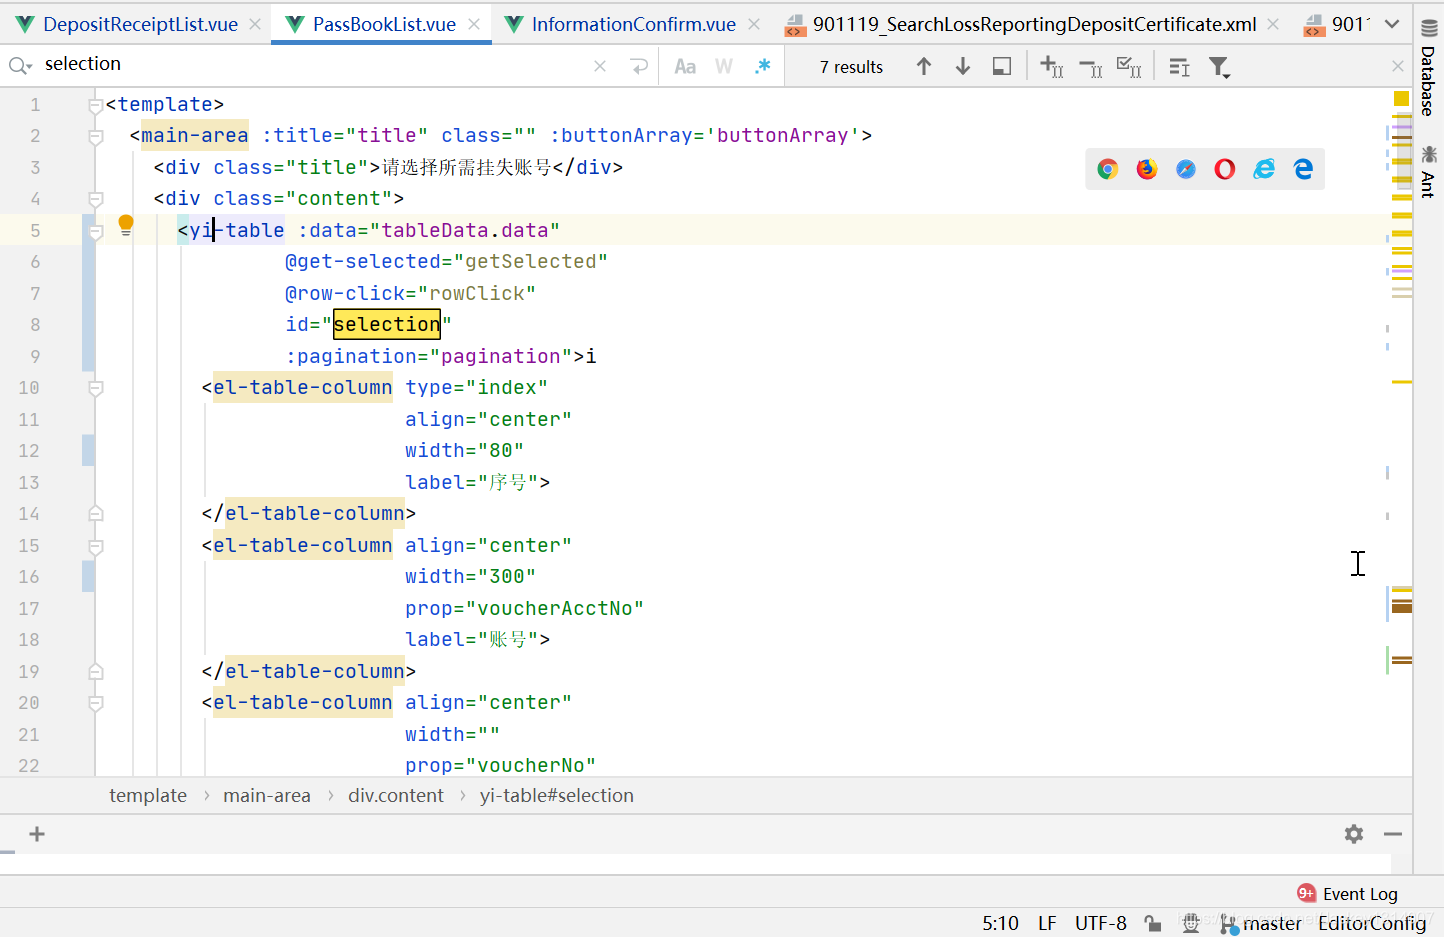
Task: Click 'template' breadcrumb
Action: (148, 795)
